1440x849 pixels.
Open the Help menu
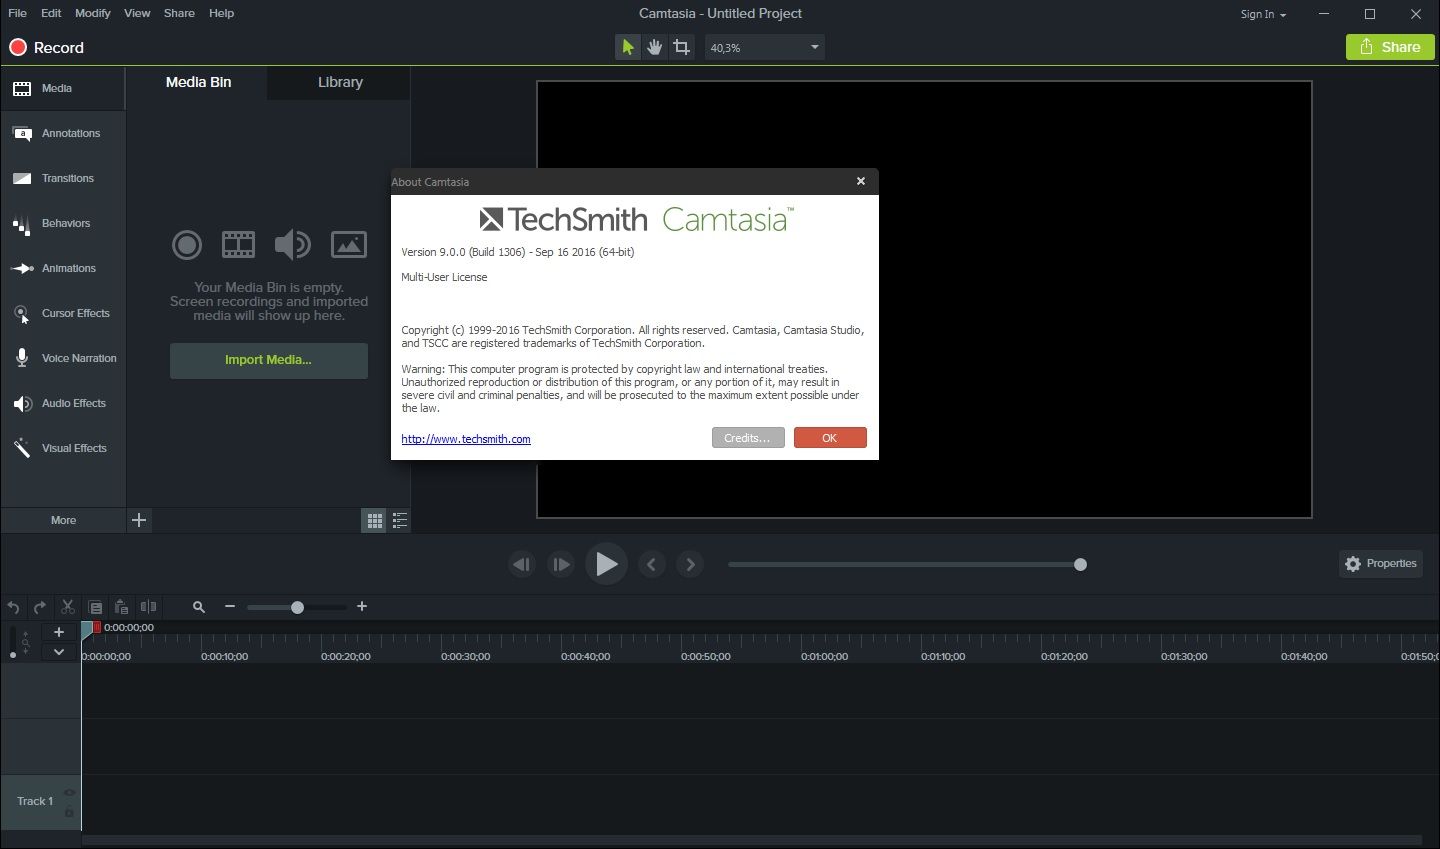click(221, 13)
